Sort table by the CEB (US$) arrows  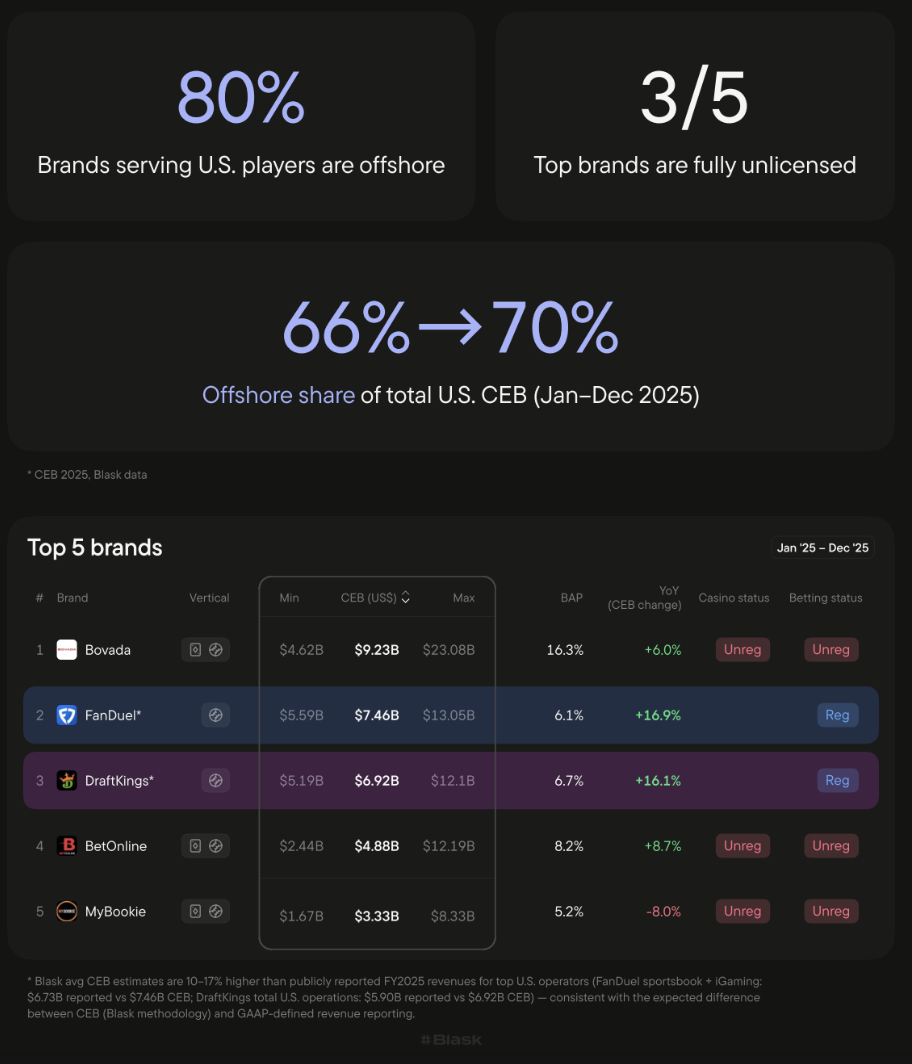(406, 598)
